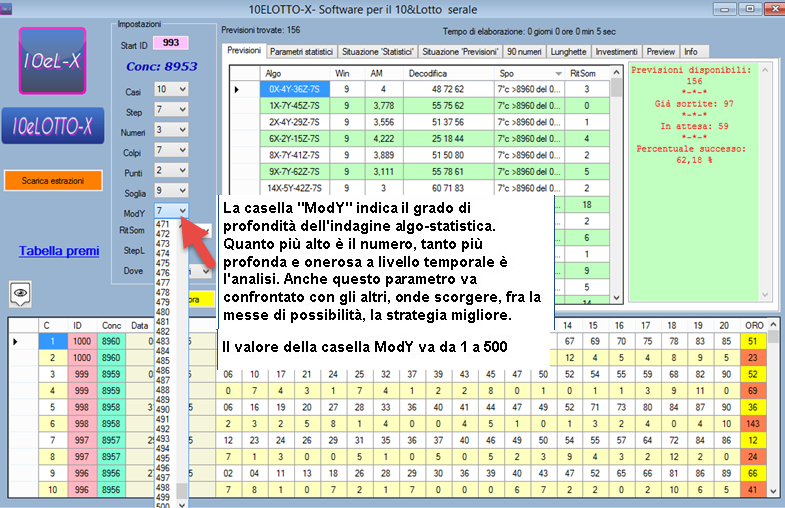
Task: Minimize the 10ELOTTO-X window
Action: (724, 9)
